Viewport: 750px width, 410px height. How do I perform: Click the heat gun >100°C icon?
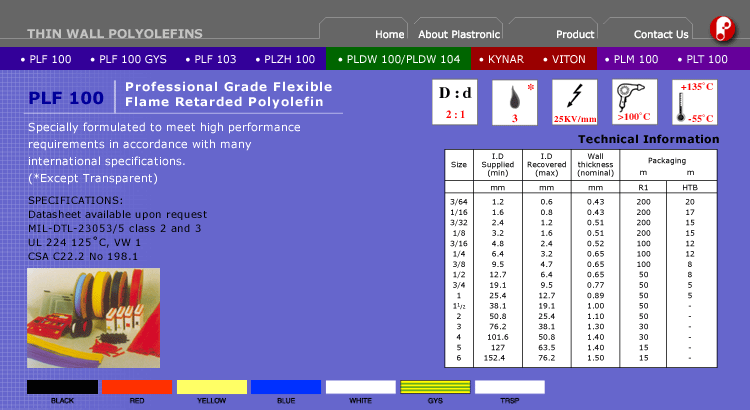[x=635, y=103]
